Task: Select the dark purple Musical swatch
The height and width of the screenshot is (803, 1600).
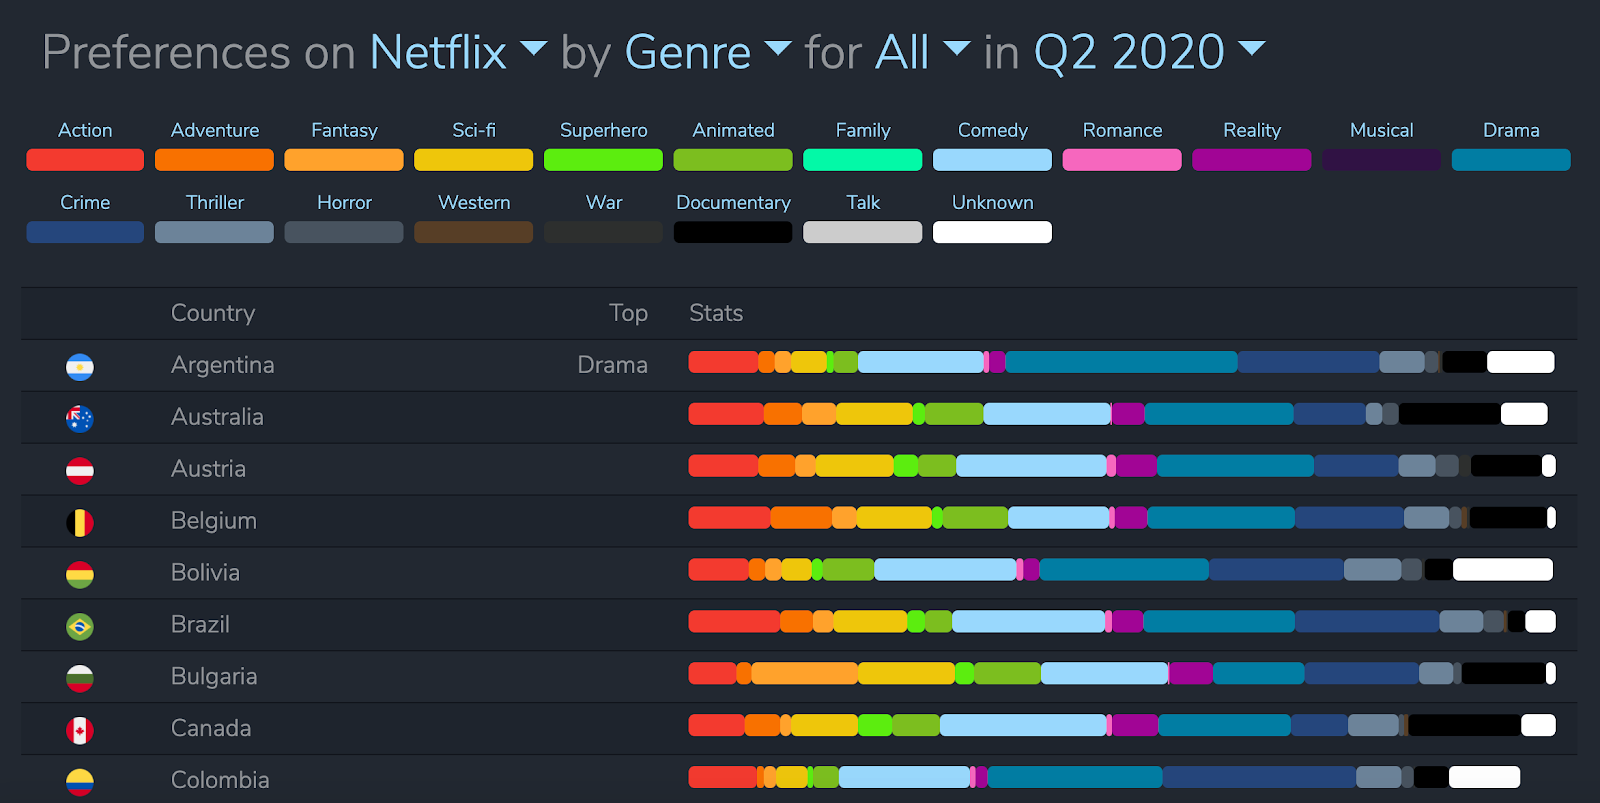Action: coord(1381,160)
